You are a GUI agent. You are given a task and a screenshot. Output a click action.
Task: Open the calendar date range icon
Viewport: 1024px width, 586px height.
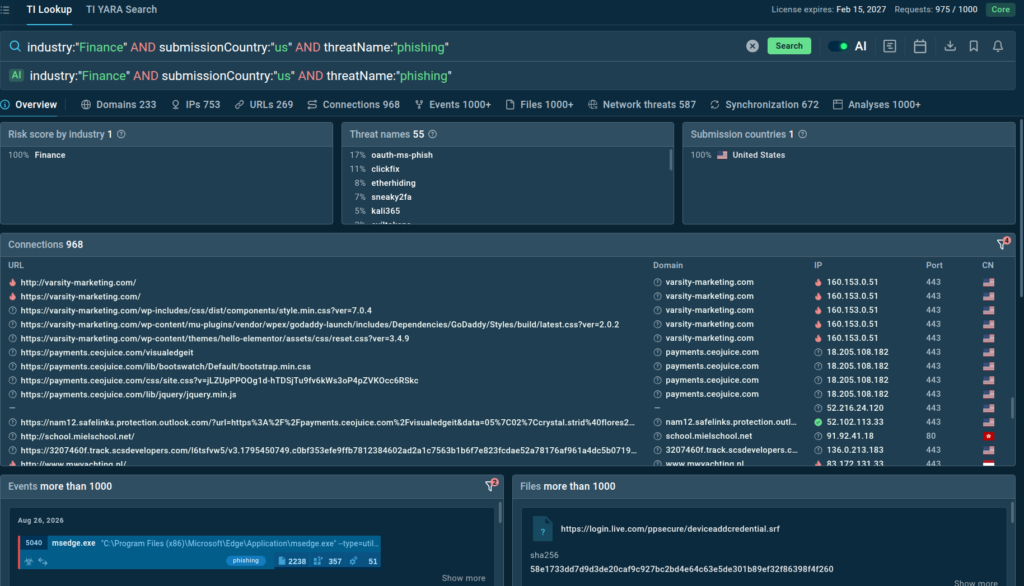coord(920,46)
